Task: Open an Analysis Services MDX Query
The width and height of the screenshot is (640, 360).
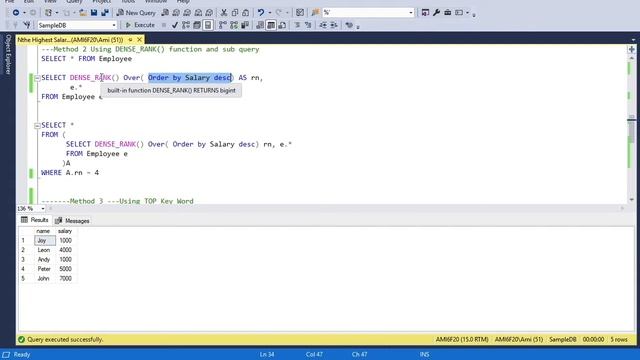Action: pos(176,13)
